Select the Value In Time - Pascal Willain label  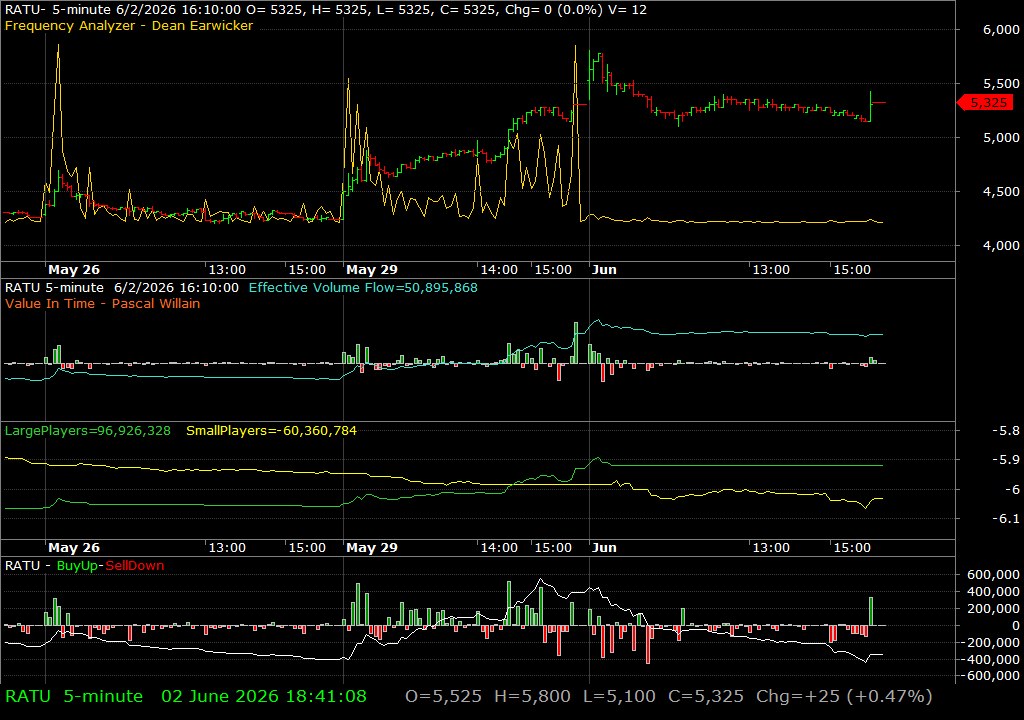pos(103,303)
